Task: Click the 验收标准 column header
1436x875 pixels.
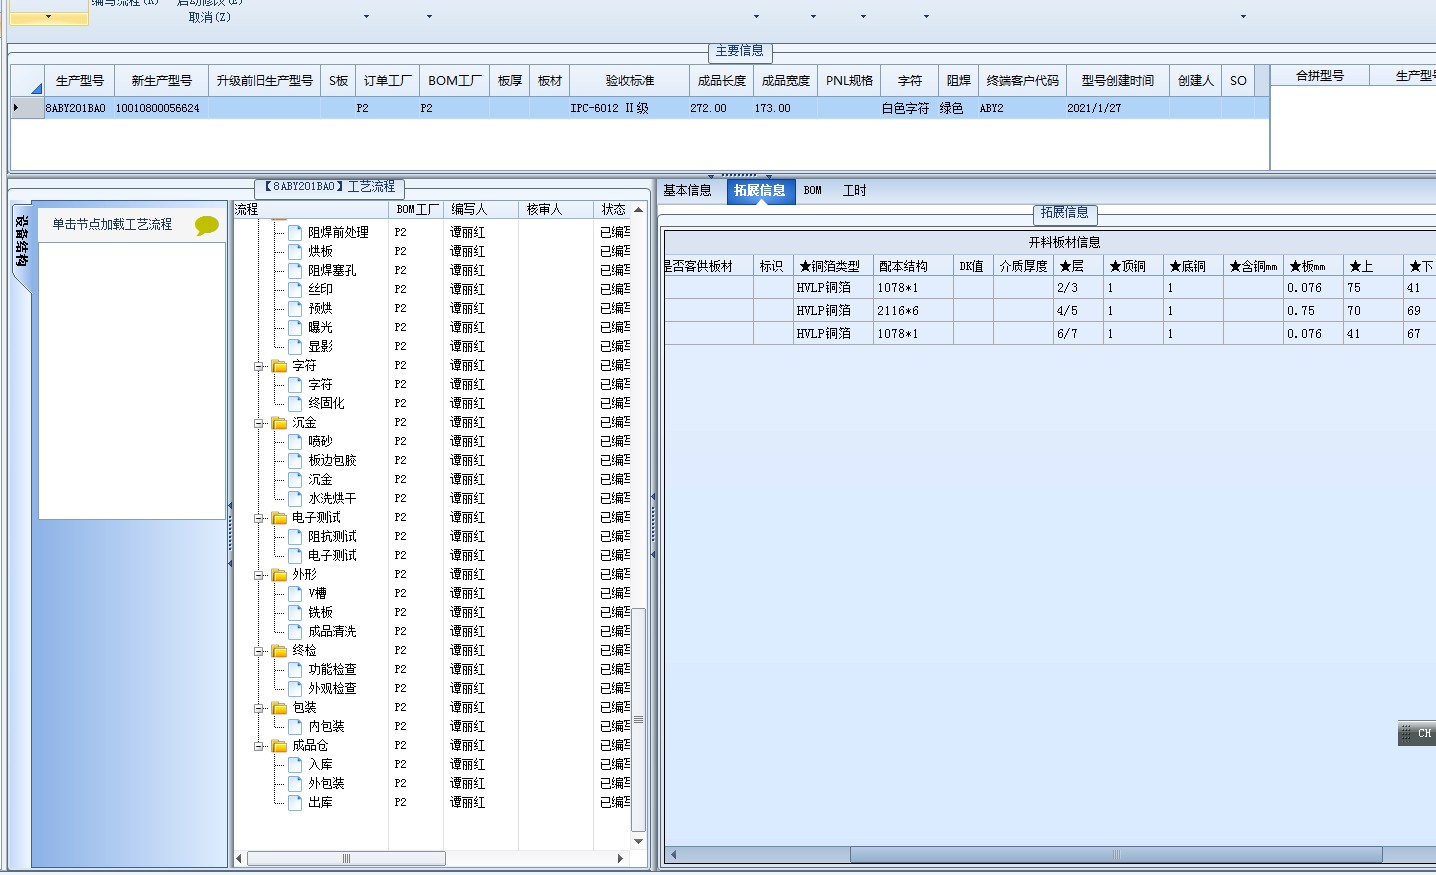Action: pos(629,81)
